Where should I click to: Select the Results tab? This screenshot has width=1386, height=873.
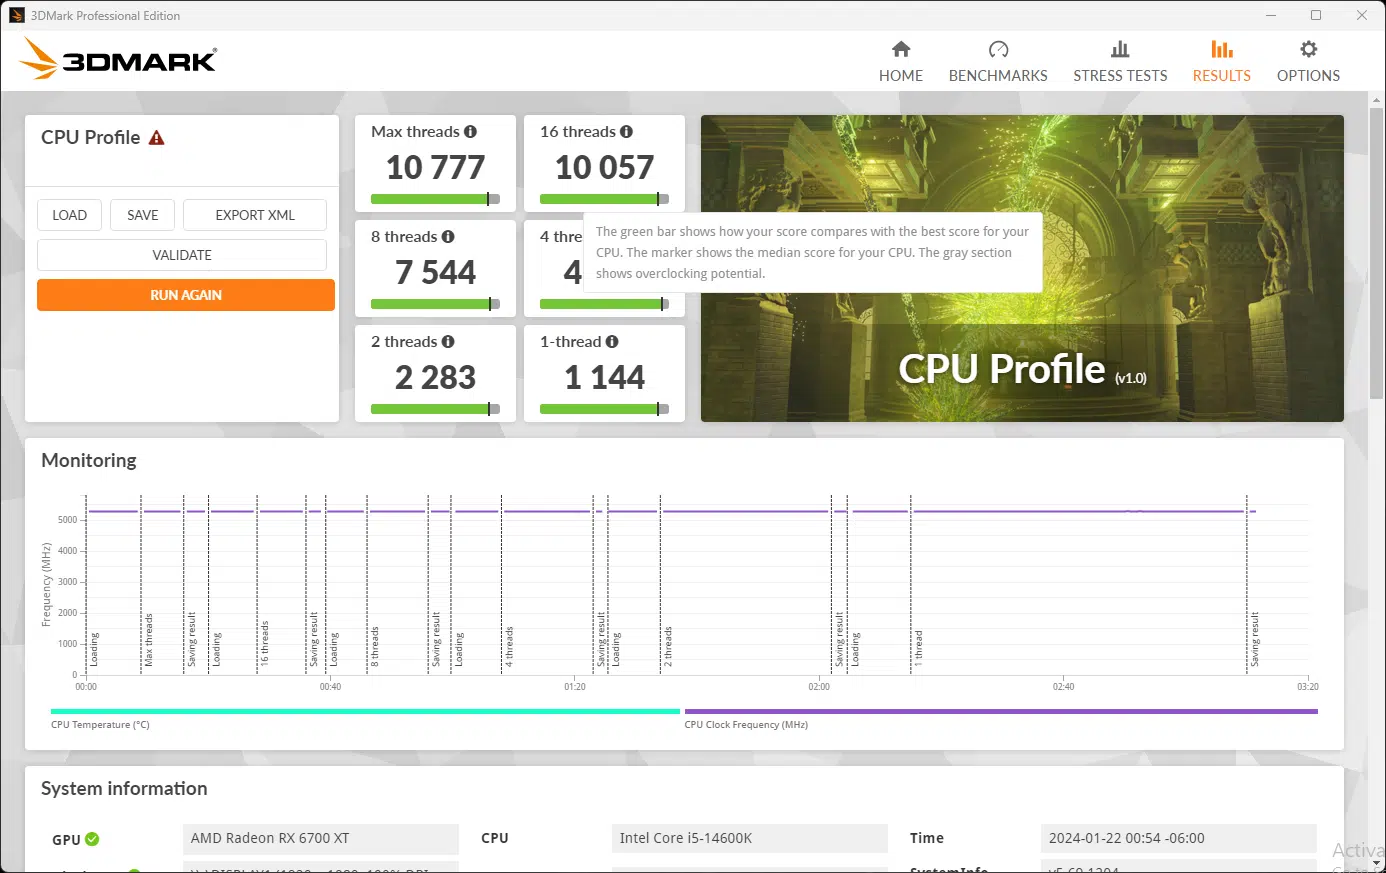(1221, 62)
